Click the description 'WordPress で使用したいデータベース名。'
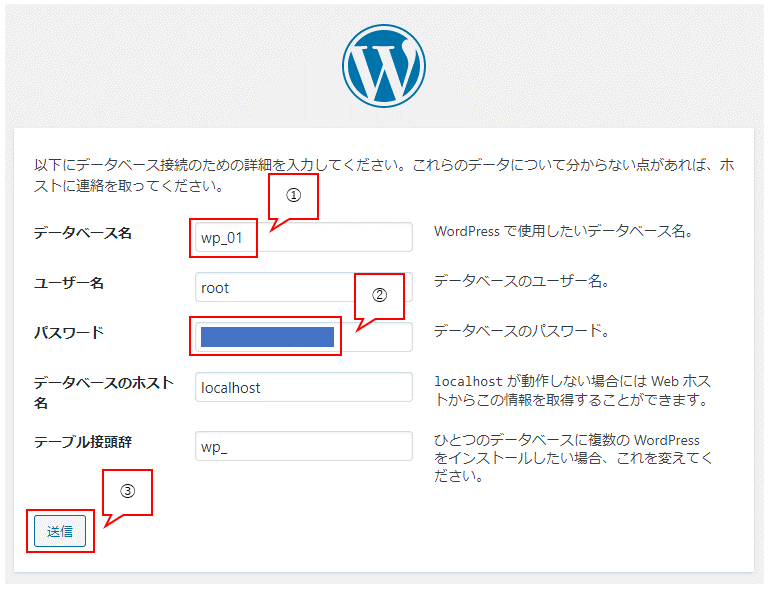This screenshot has width=770, height=591. pyautogui.click(x=564, y=231)
